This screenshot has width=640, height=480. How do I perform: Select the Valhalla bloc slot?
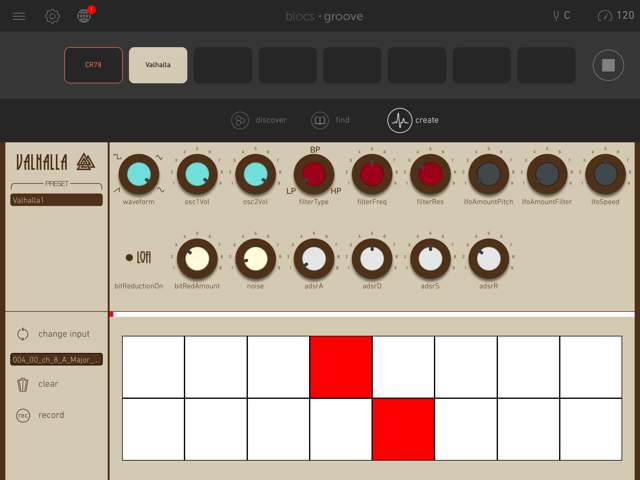click(158, 65)
